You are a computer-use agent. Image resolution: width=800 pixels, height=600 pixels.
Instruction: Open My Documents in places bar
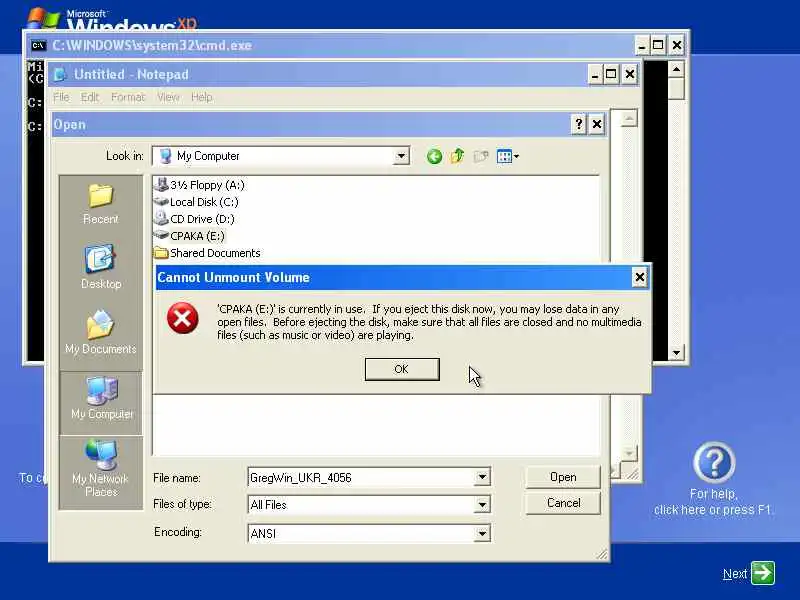click(101, 332)
